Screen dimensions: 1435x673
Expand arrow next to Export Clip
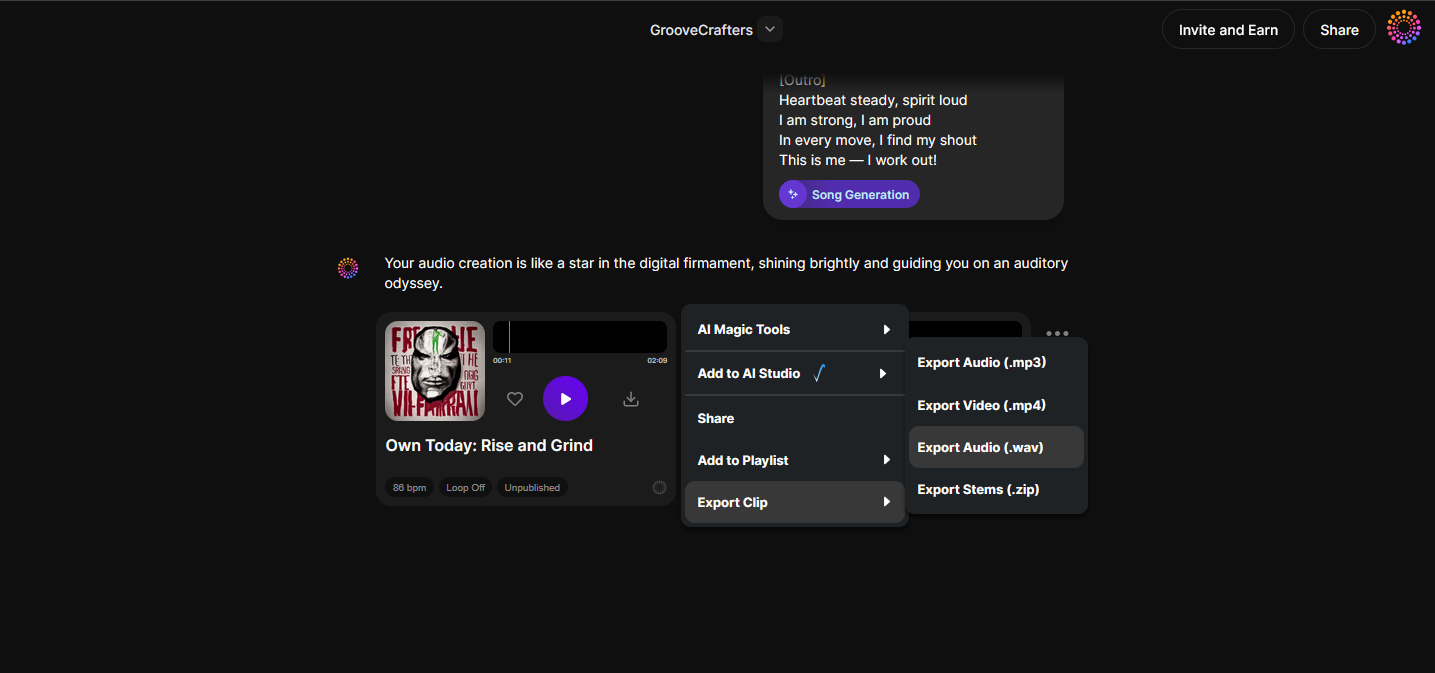pos(886,502)
